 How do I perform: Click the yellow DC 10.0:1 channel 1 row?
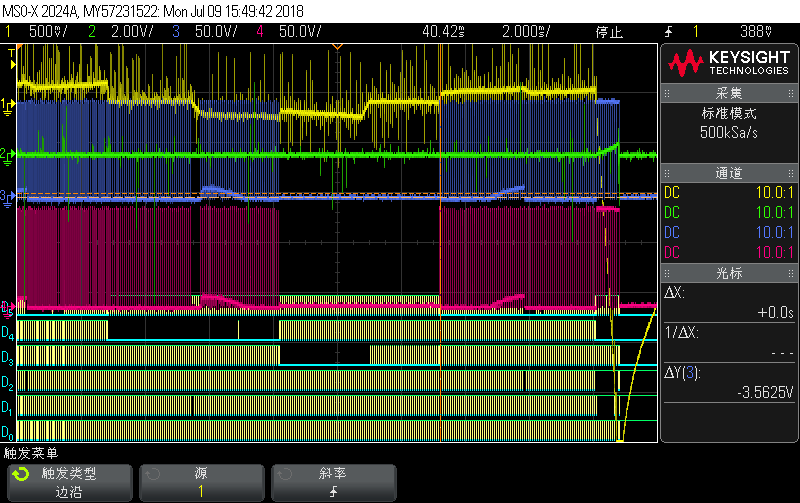pos(729,192)
